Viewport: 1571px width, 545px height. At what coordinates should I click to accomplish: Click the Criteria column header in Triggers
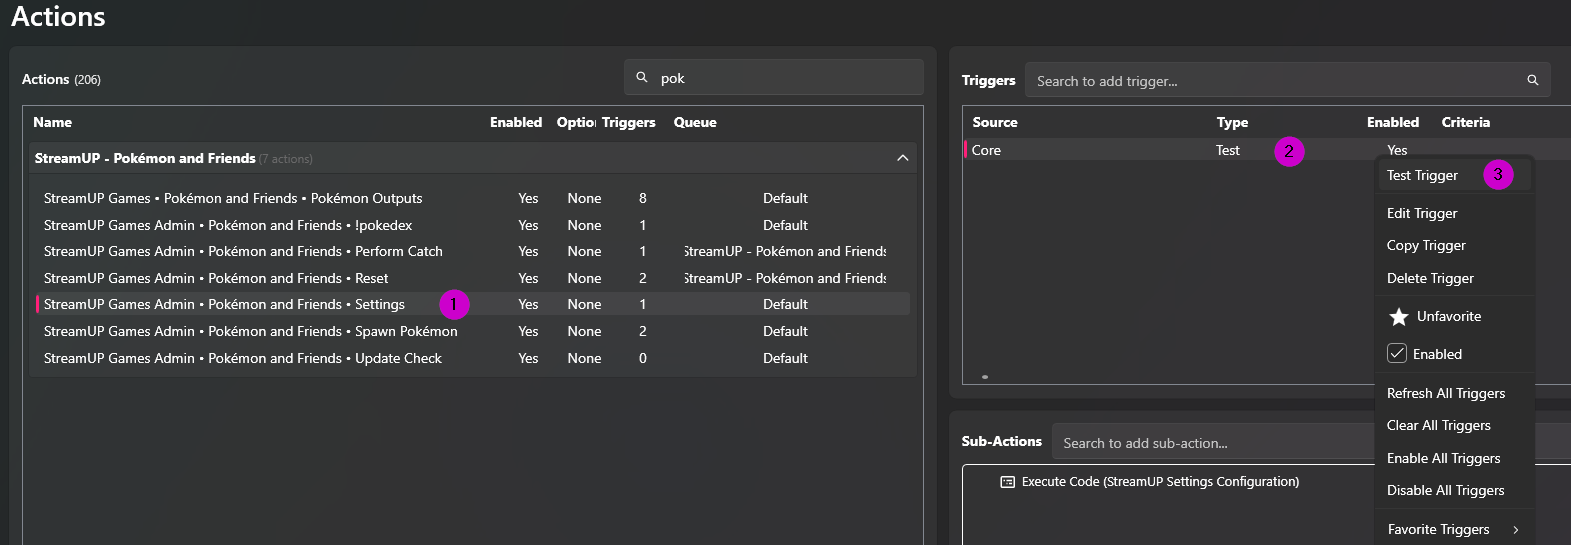pos(1465,122)
